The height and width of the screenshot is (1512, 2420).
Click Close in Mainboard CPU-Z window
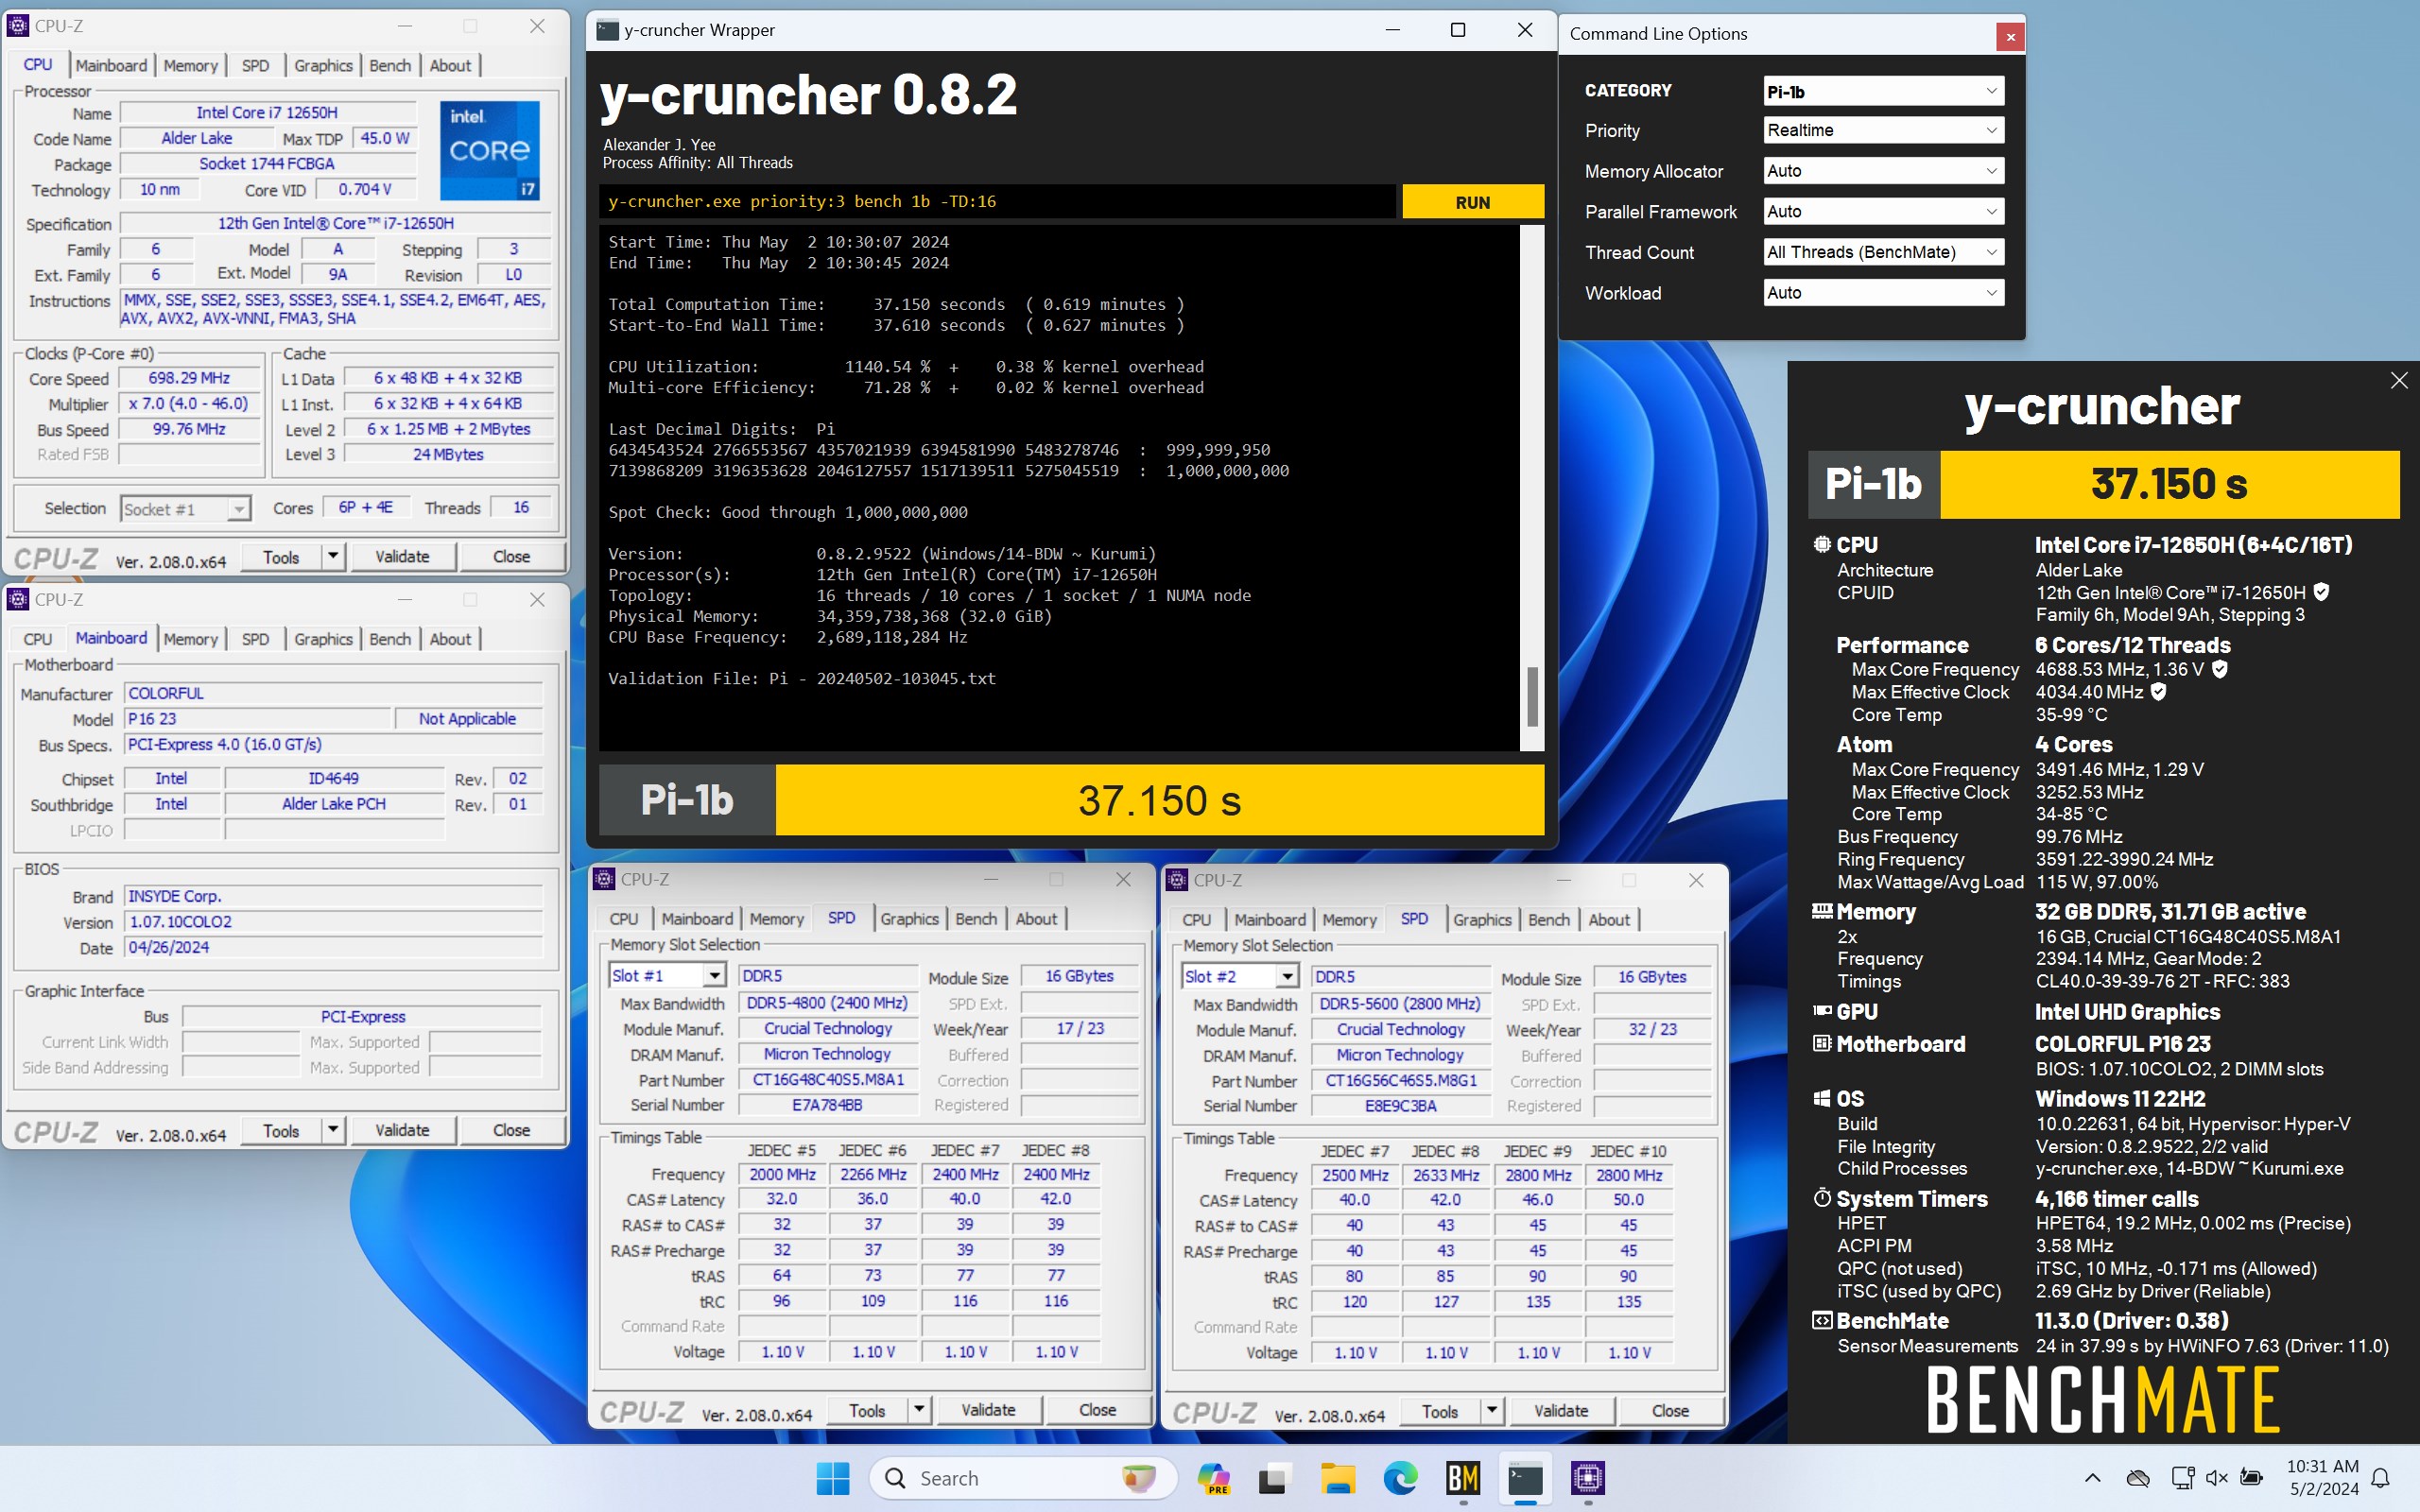(511, 1130)
